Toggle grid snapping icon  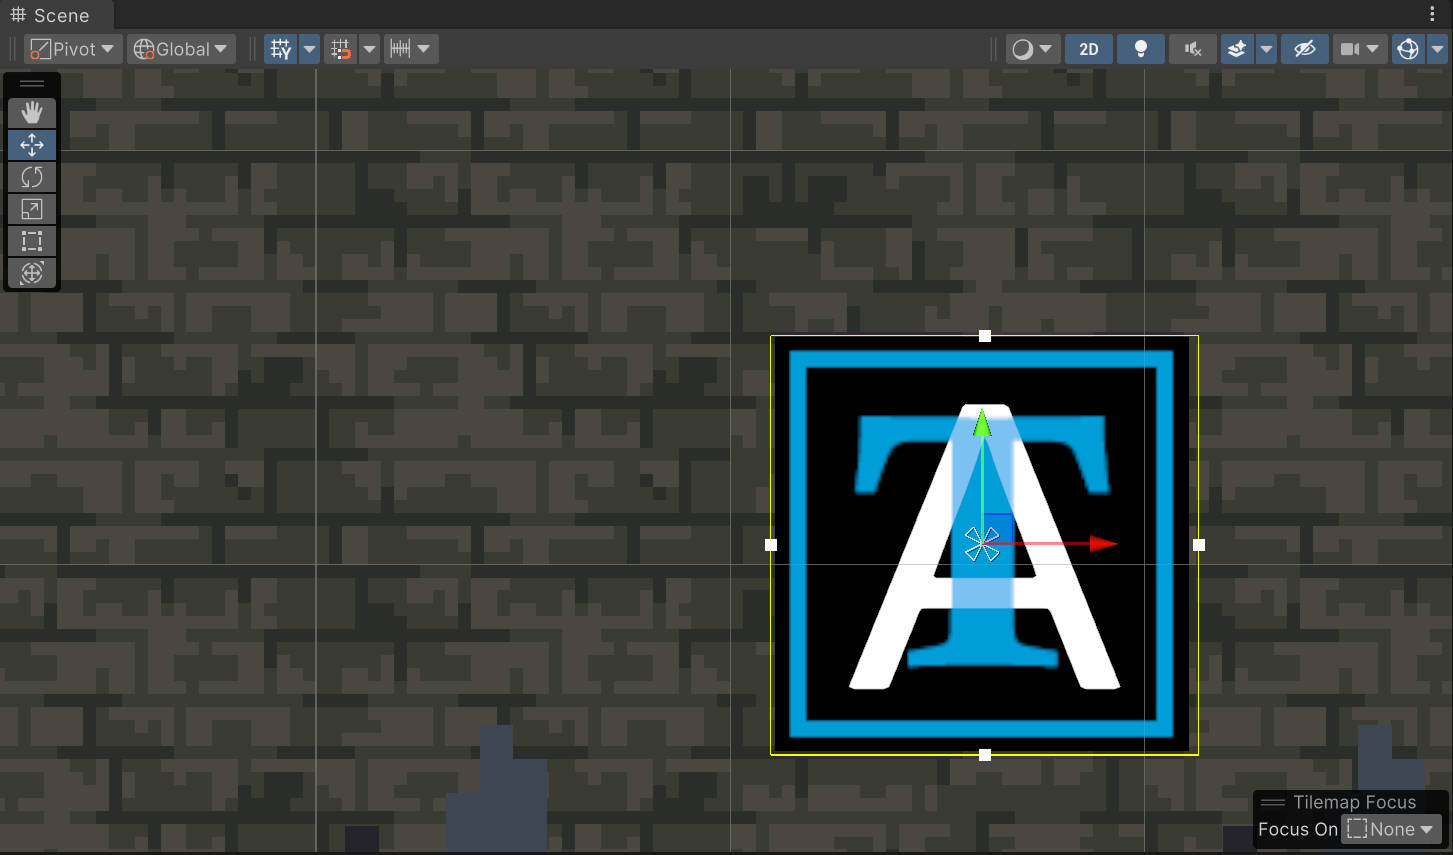(x=341, y=49)
